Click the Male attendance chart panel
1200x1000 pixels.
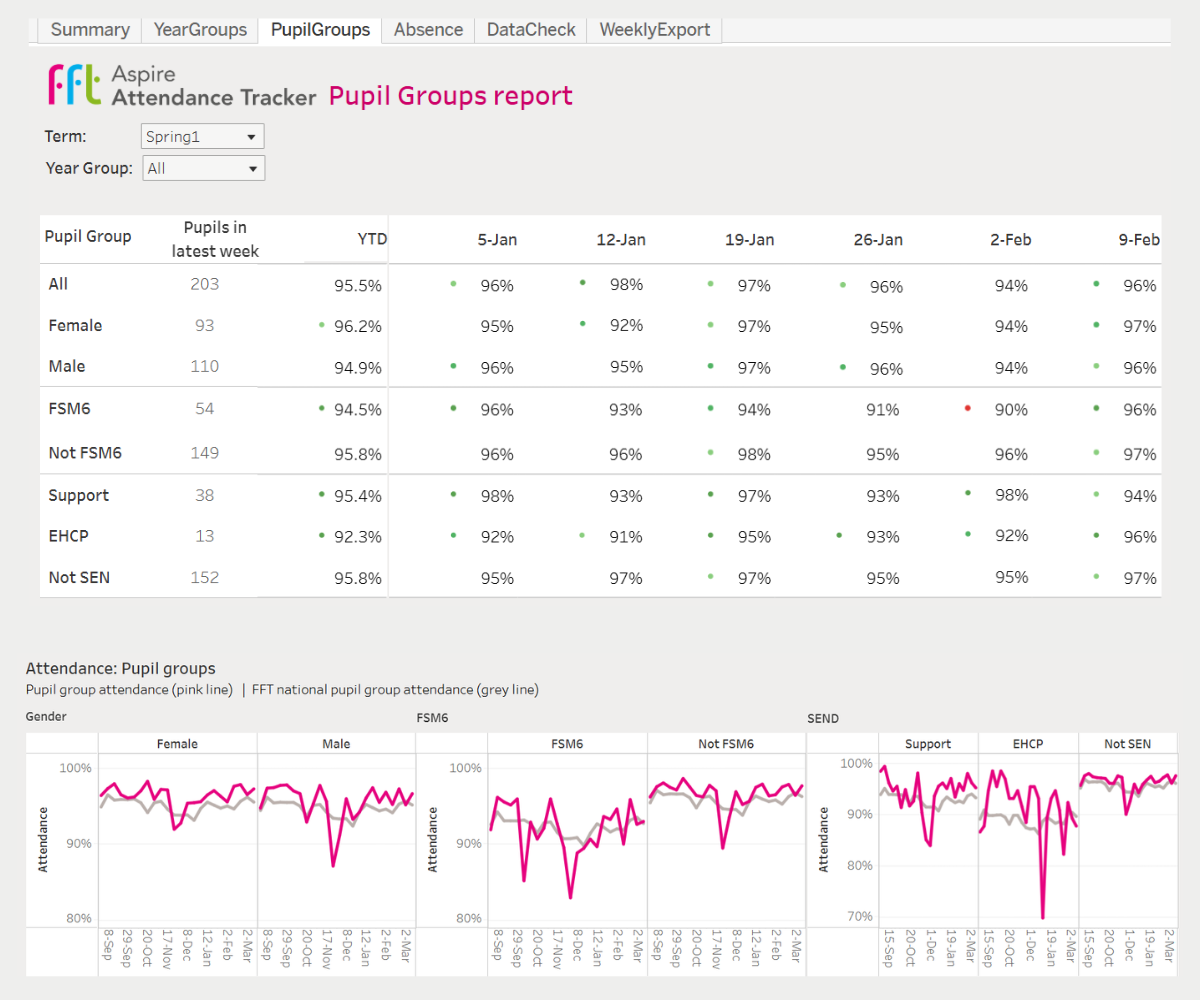[336, 840]
